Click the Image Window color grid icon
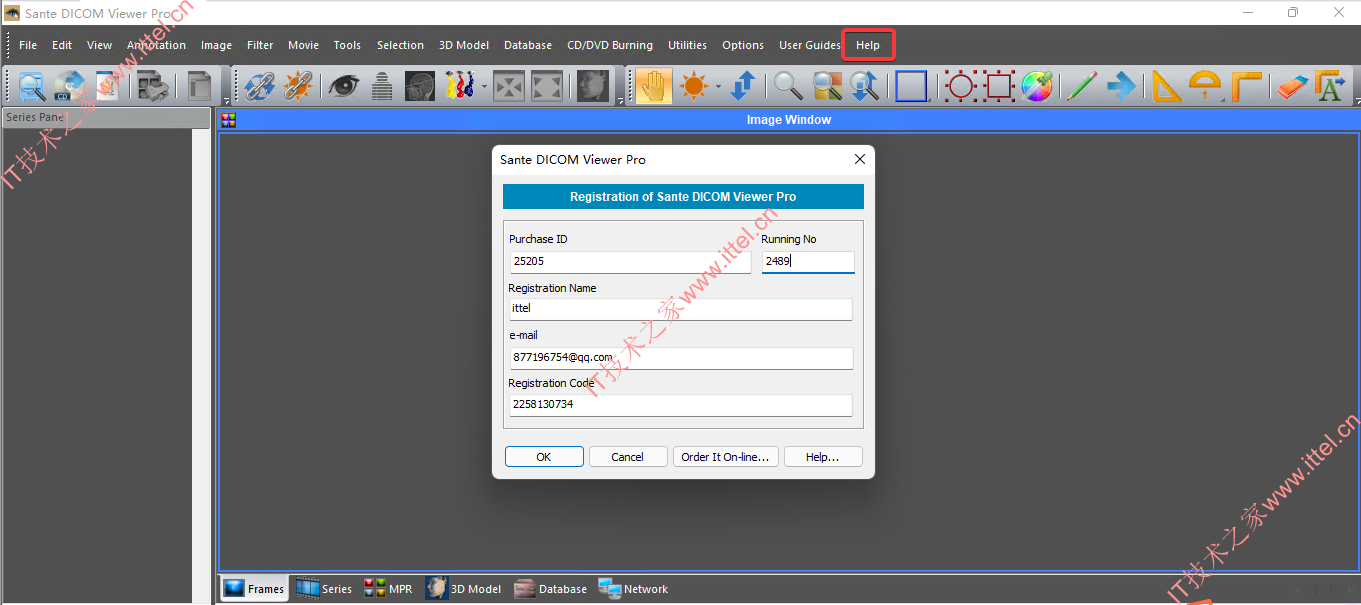 [x=229, y=120]
